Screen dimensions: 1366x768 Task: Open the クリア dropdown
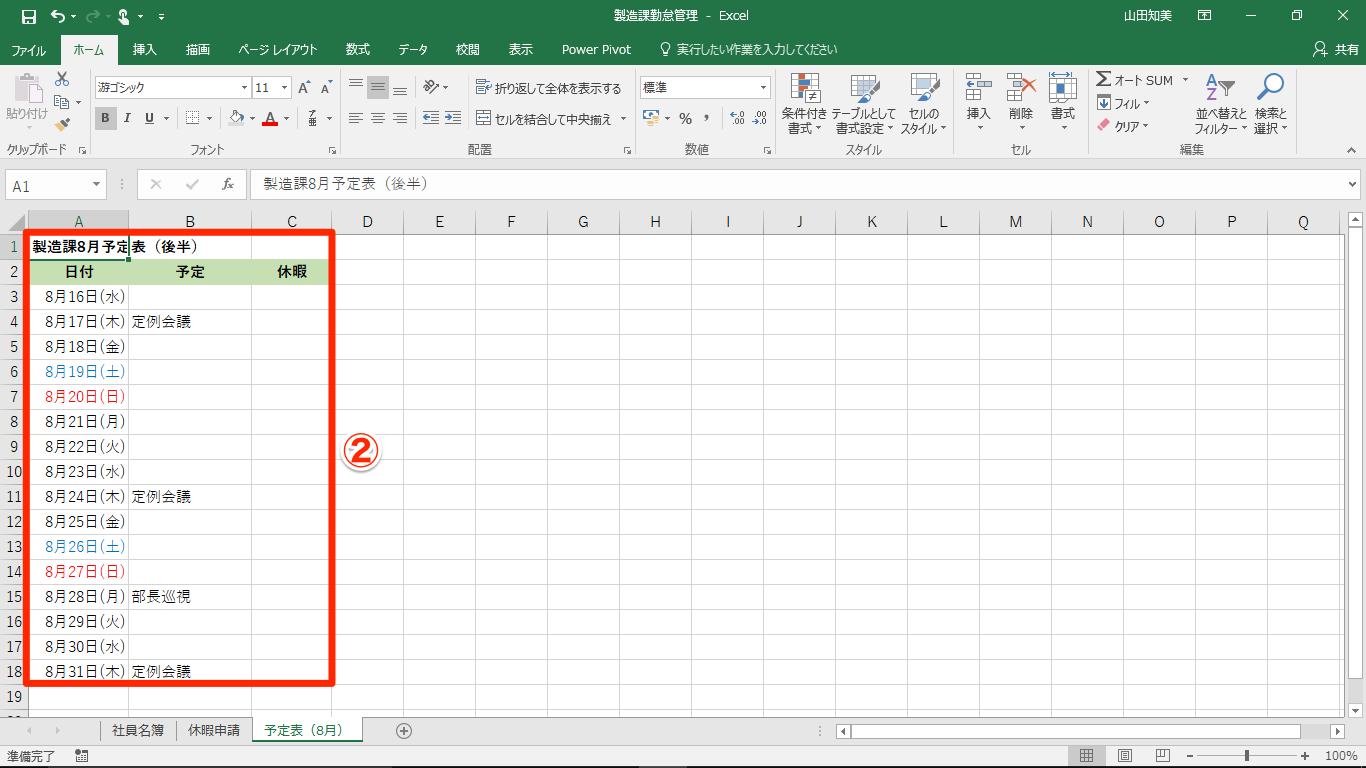tap(1123, 126)
